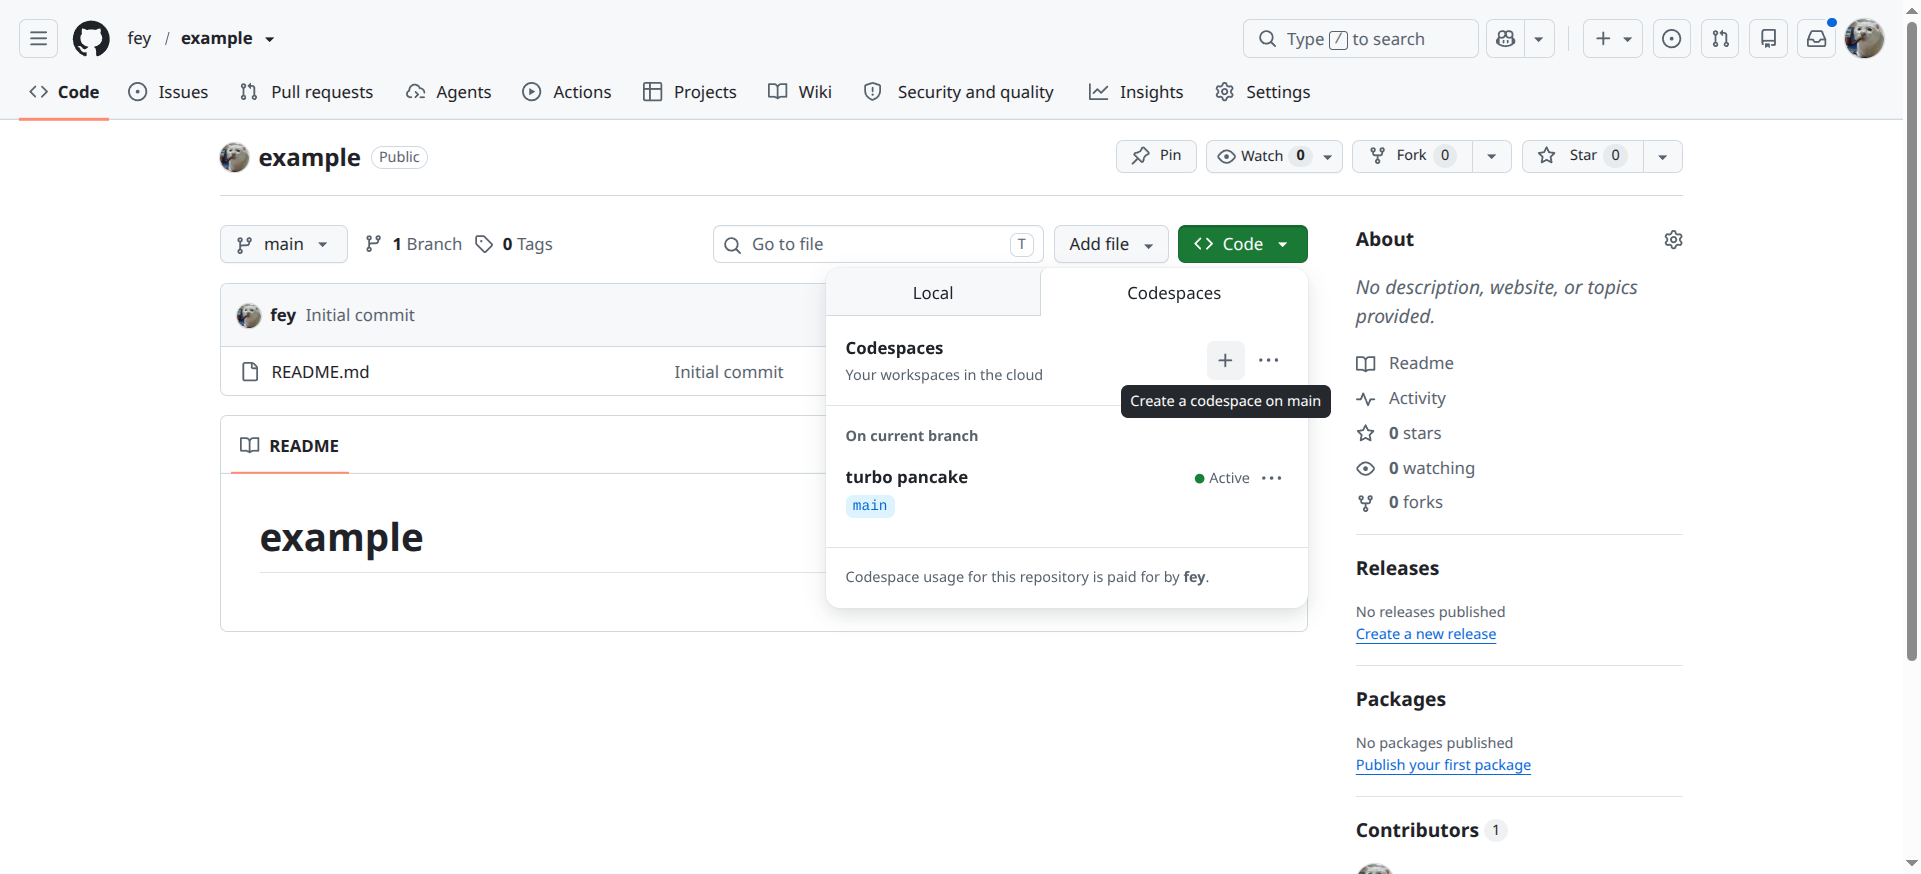Click fey avatar in commit row
Screen dimensions: 1921x874
coord(249,316)
